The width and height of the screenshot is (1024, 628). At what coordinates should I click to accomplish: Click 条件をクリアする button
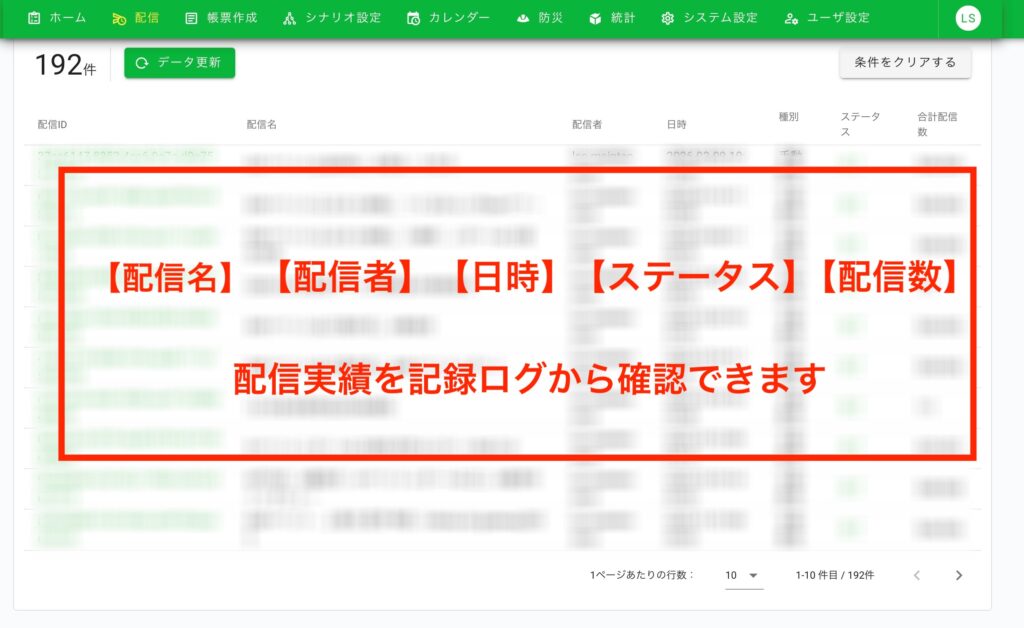[x=905, y=62]
